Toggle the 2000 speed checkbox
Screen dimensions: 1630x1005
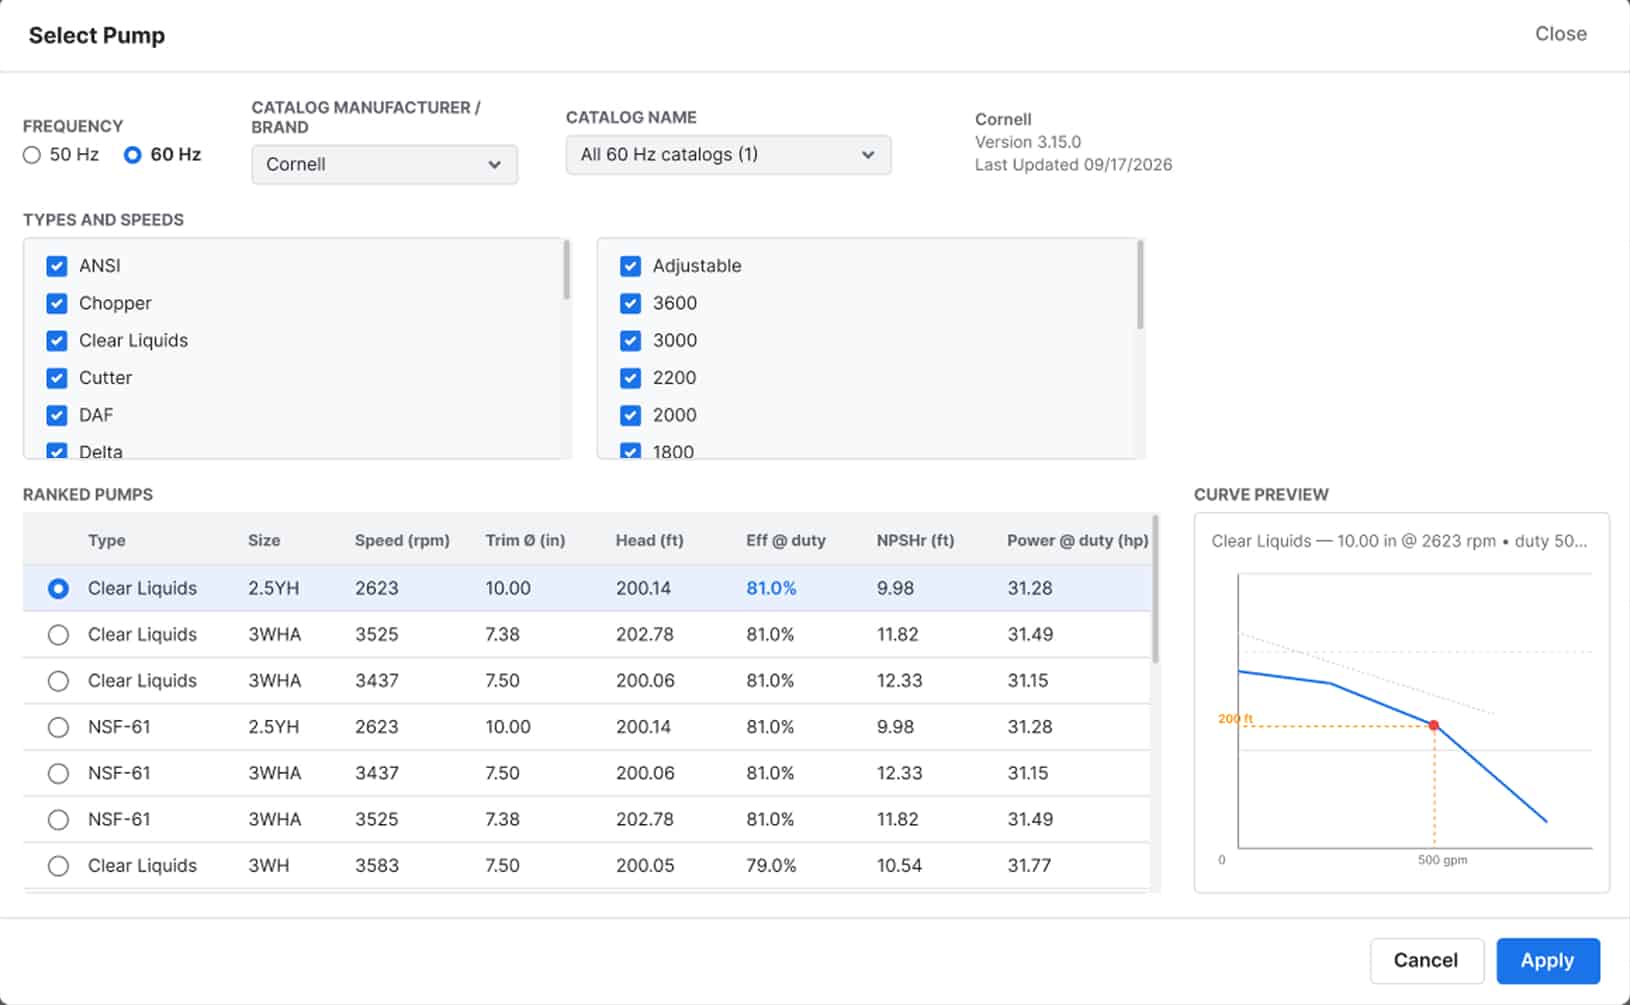coord(630,415)
